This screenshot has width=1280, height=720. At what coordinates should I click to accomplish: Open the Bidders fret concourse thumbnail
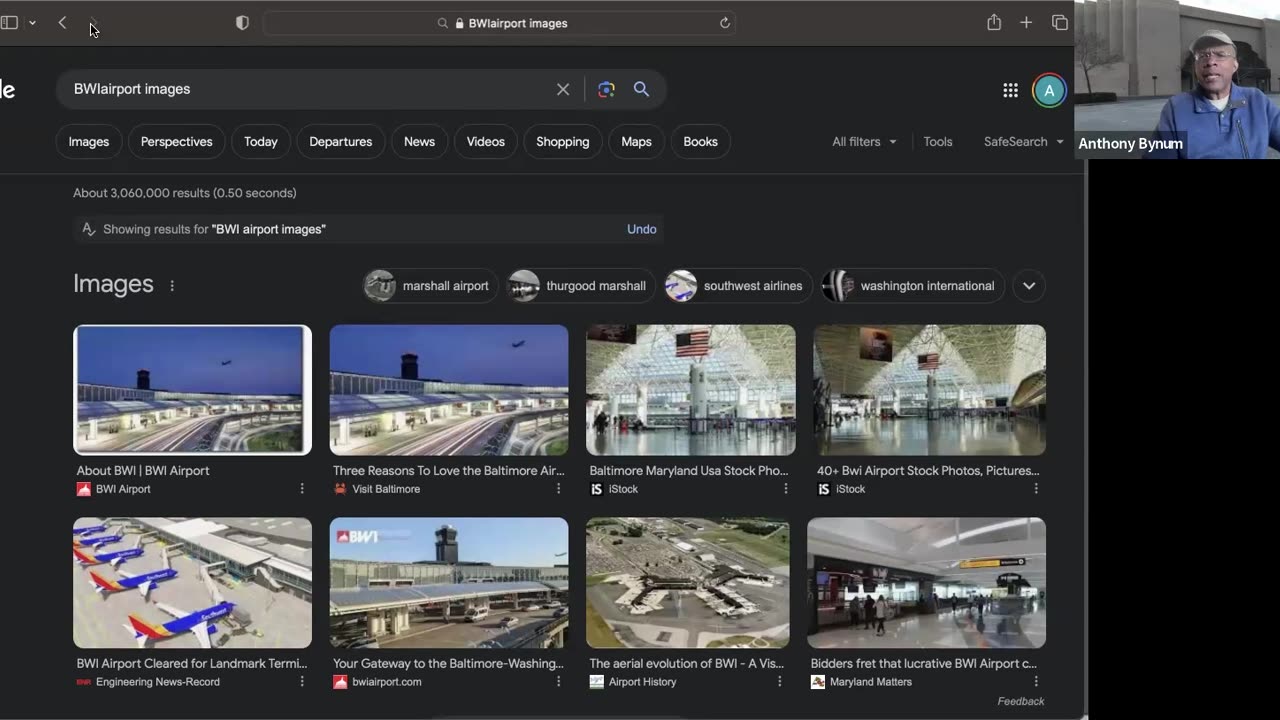[x=927, y=583]
